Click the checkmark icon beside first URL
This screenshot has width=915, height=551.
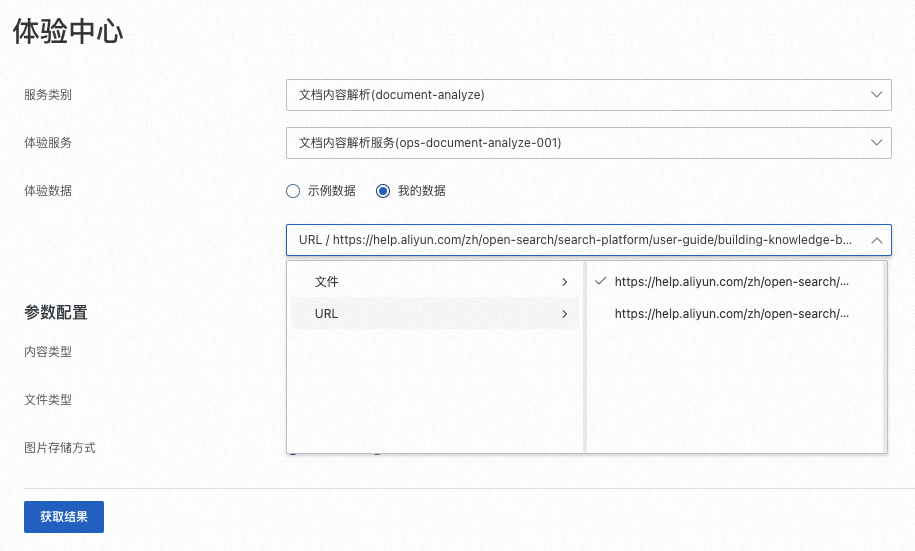pos(600,281)
